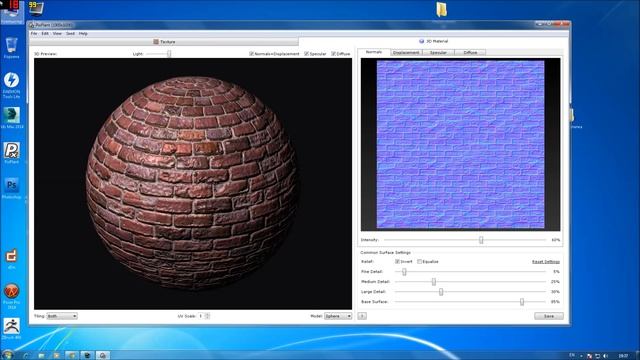Click the clock in the system tray
Image resolution: width=640 pixels, height=360 pixels.
pos(623,356)
